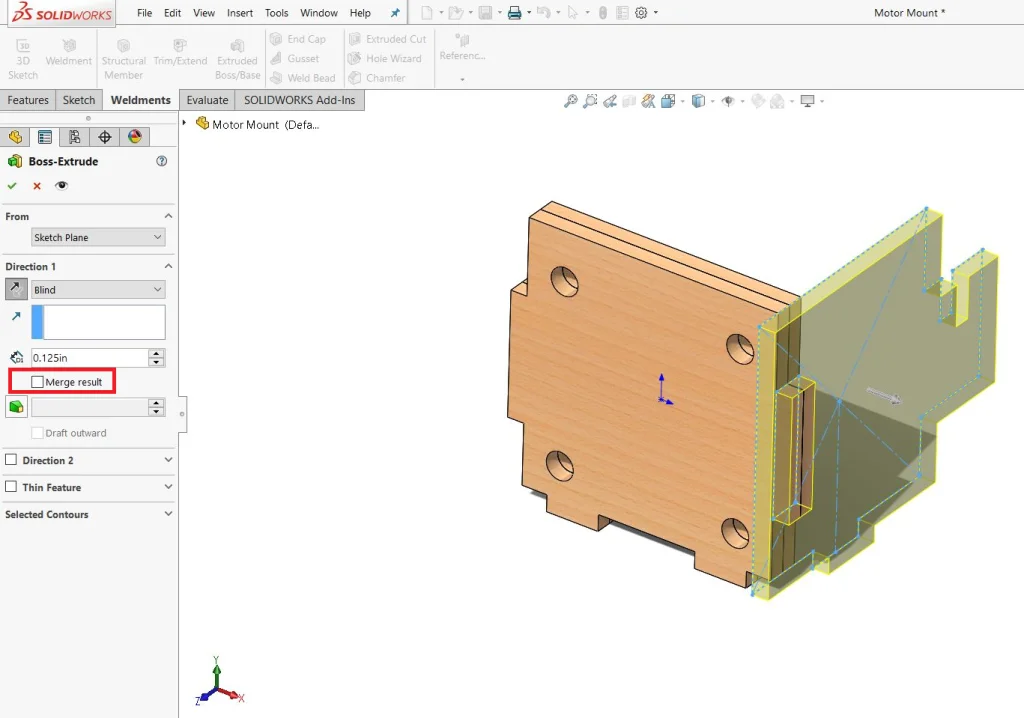1024x718 pixels.
Task: Toggle the detailed preview eye icon
Action: tap(62, 186)
